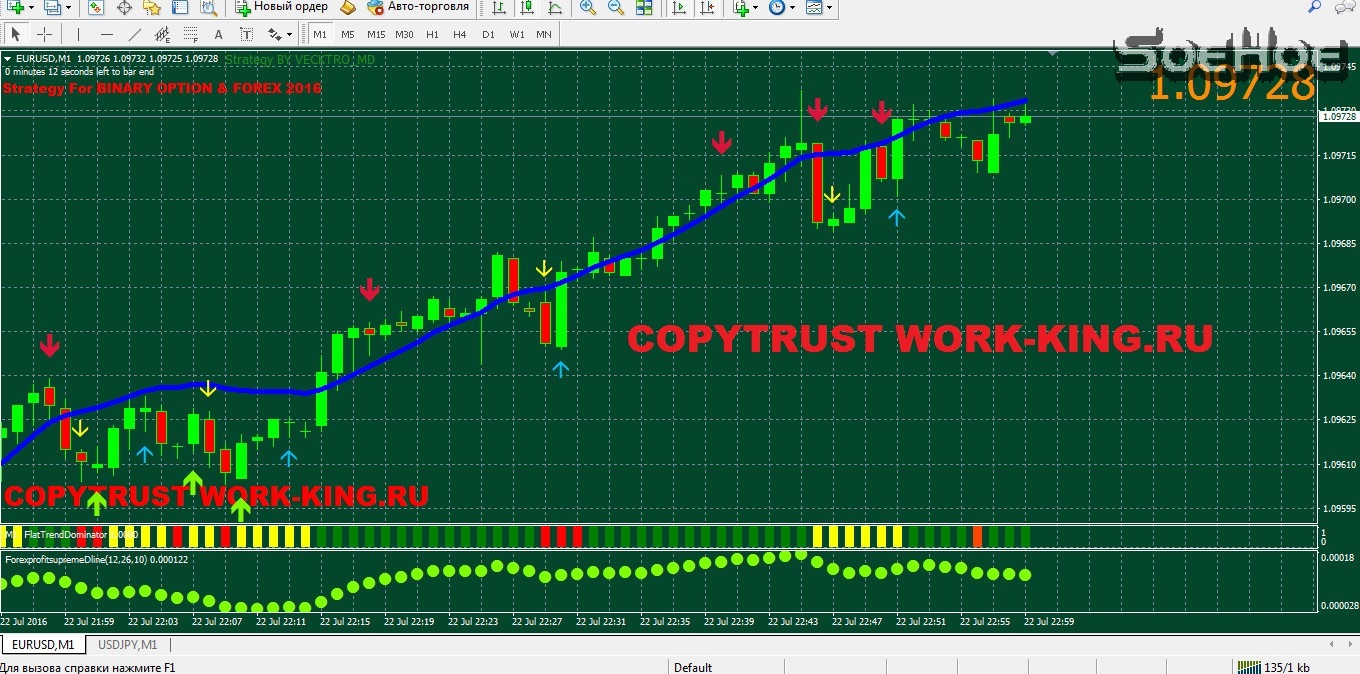Toggle Авто-торговля auto-trading button

coord(418,8)
